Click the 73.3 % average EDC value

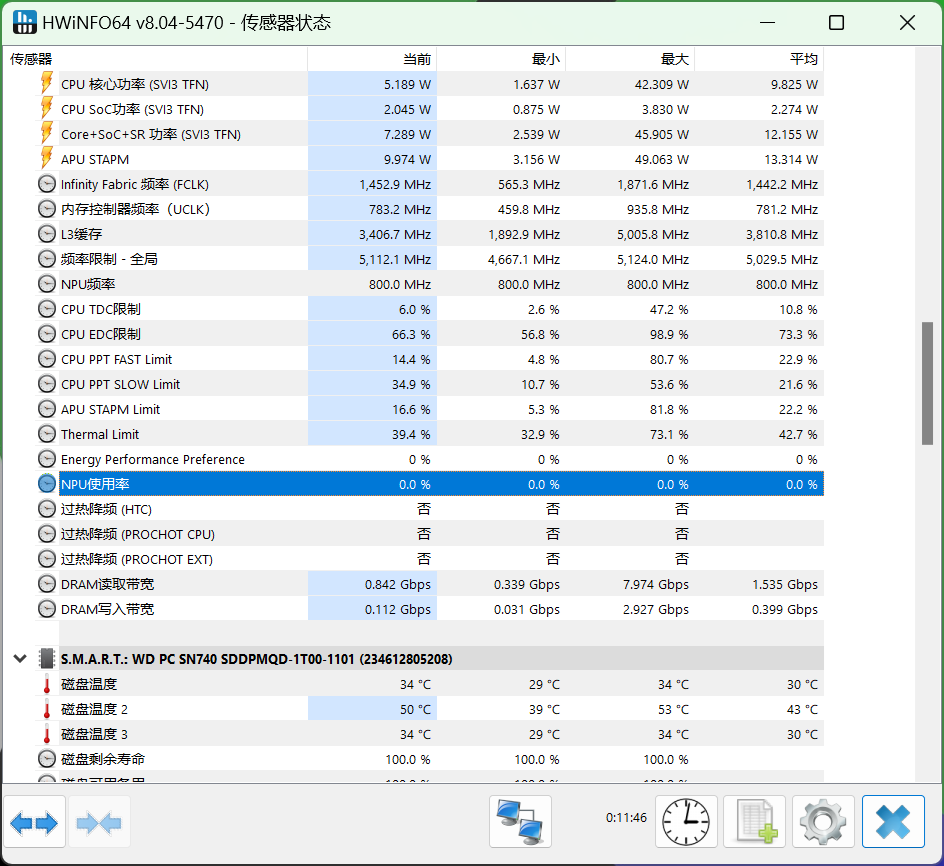click(x=798, y=334)
